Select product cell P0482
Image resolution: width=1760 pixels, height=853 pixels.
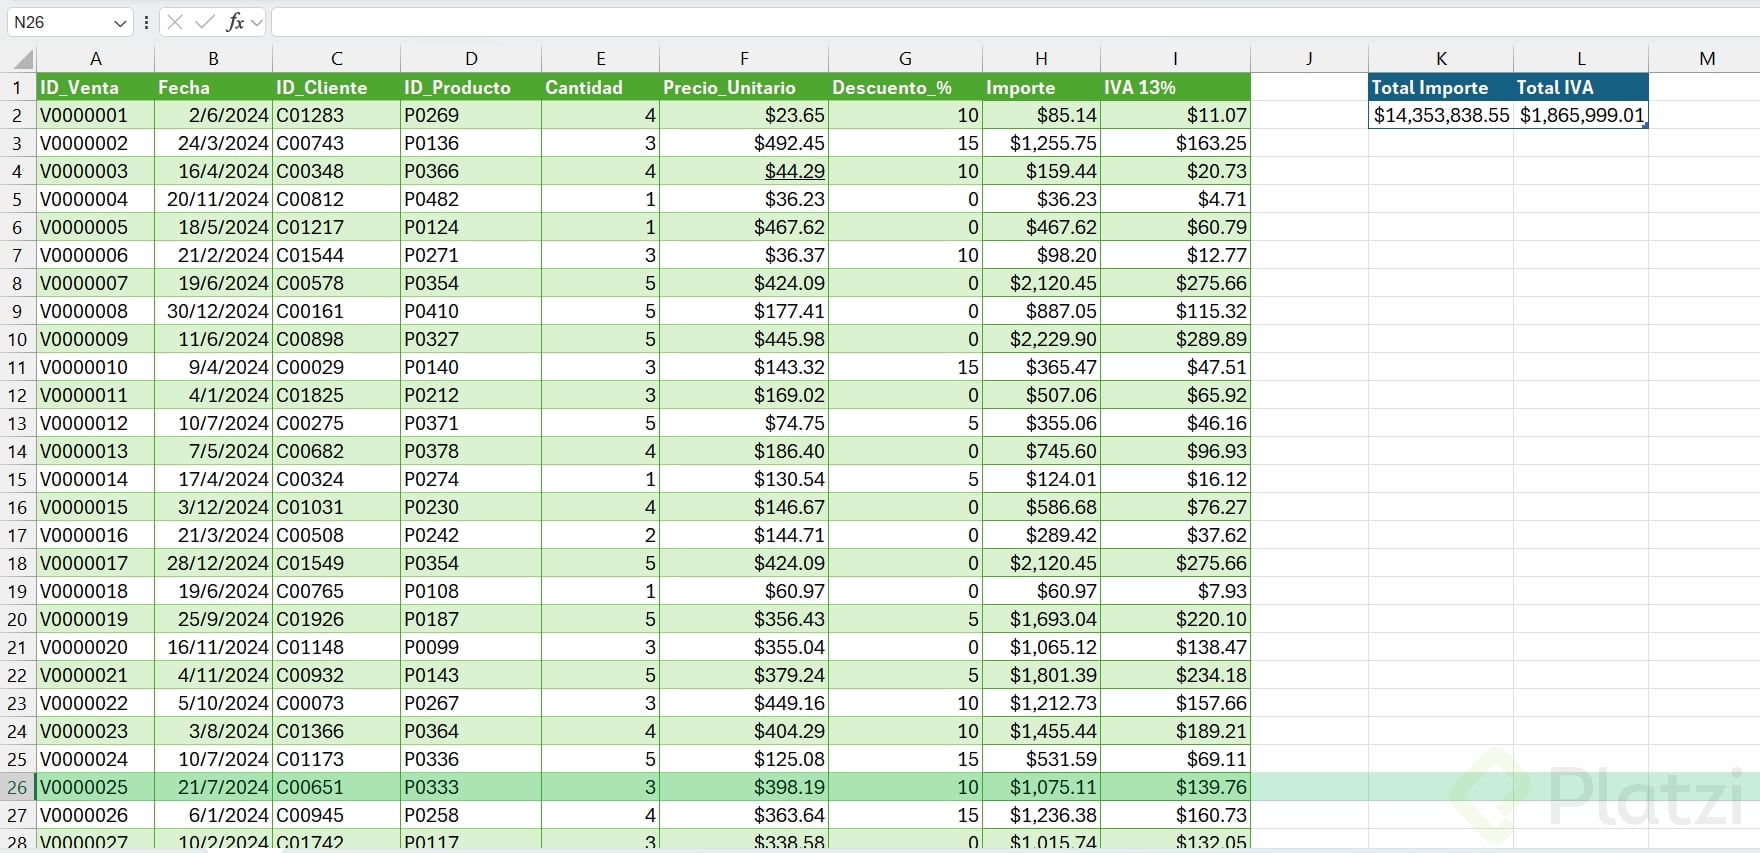[x=471, y=200]
